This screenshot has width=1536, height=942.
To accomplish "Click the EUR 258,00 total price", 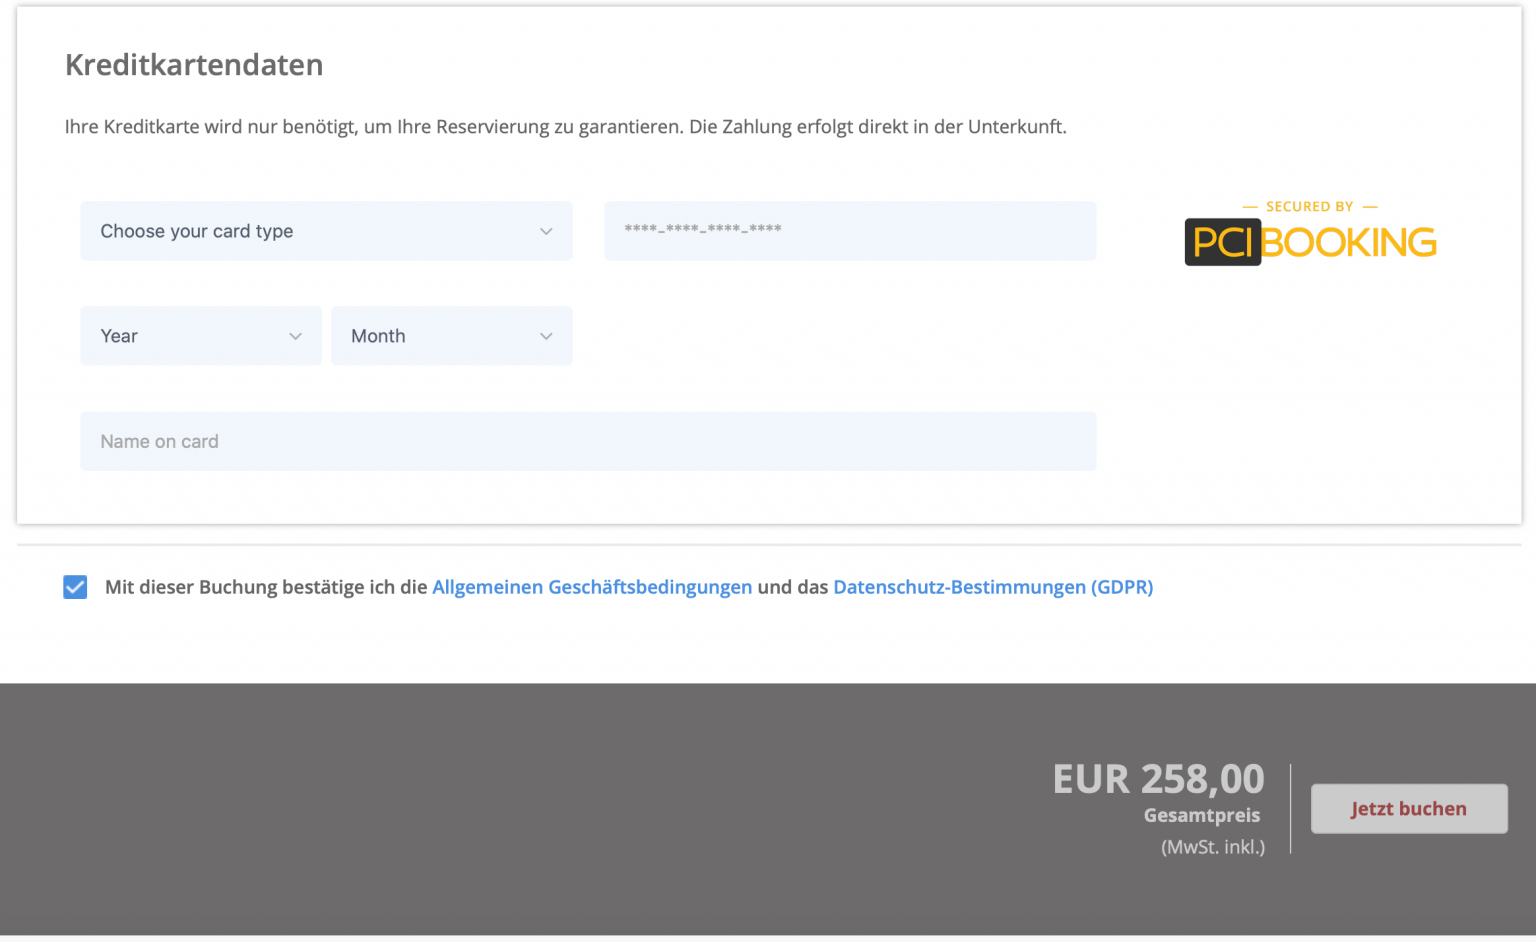I will 1158,779.
